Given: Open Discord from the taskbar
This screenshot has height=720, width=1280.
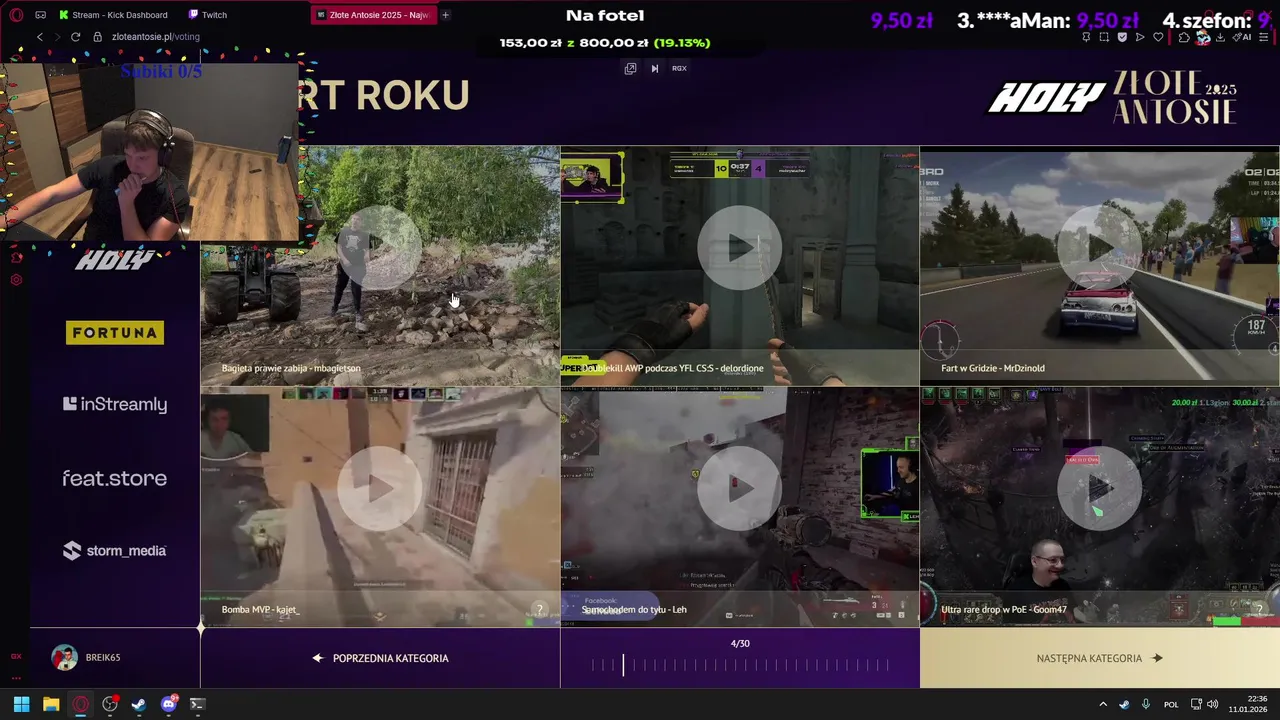Looking at the screenshot, I should 168,704.
